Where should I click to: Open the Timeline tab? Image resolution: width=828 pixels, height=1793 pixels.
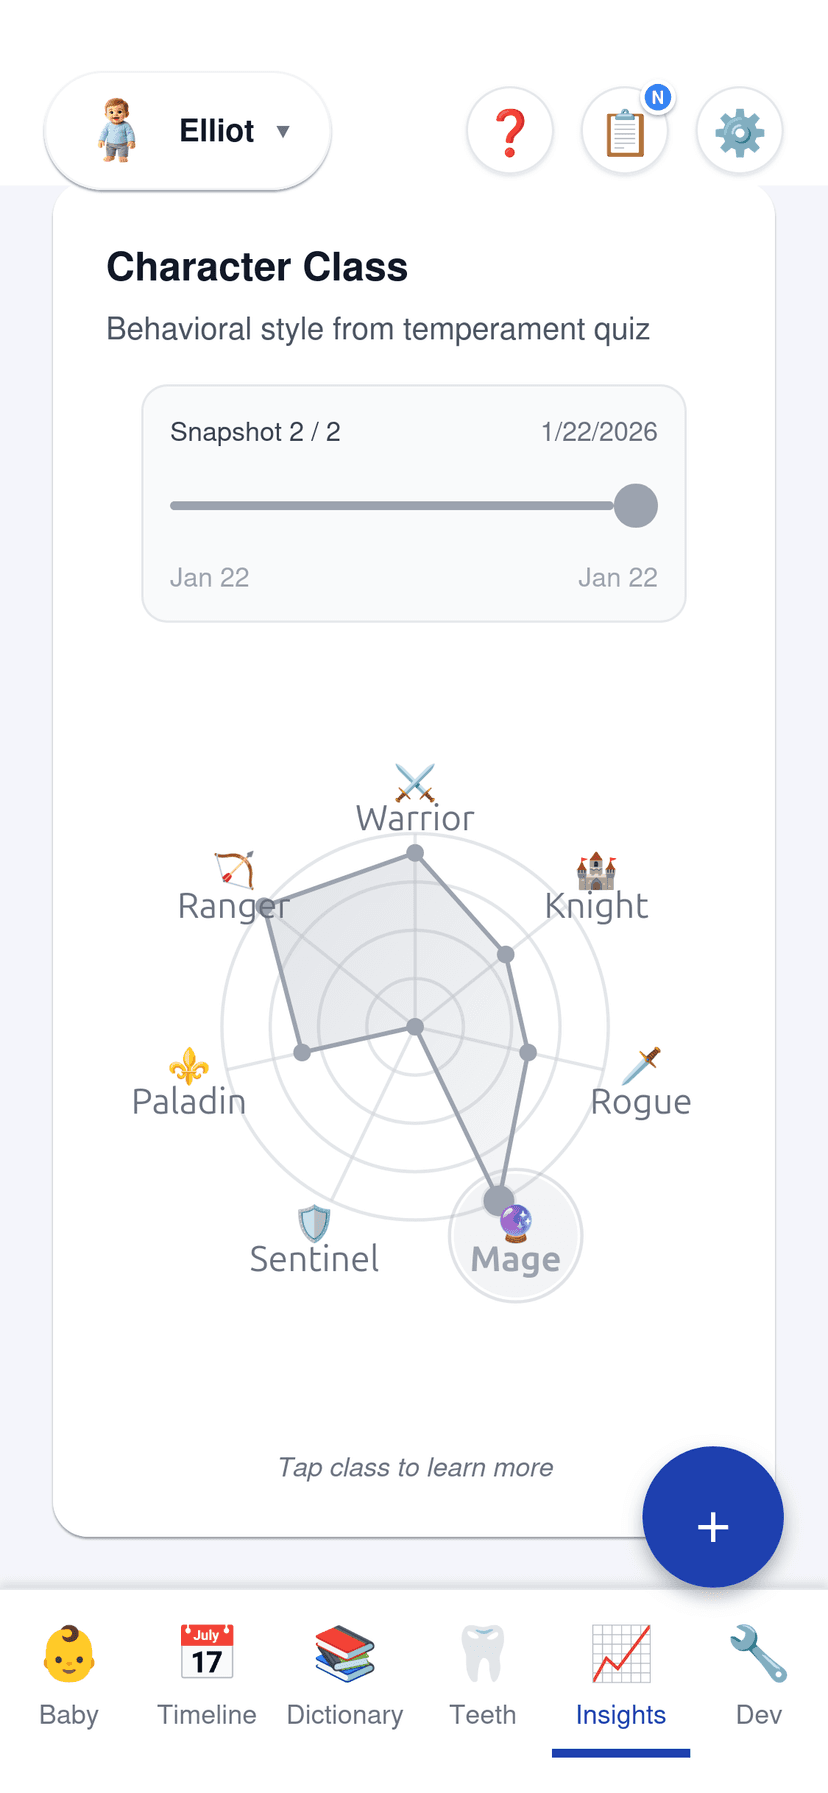click(207, 1675)
